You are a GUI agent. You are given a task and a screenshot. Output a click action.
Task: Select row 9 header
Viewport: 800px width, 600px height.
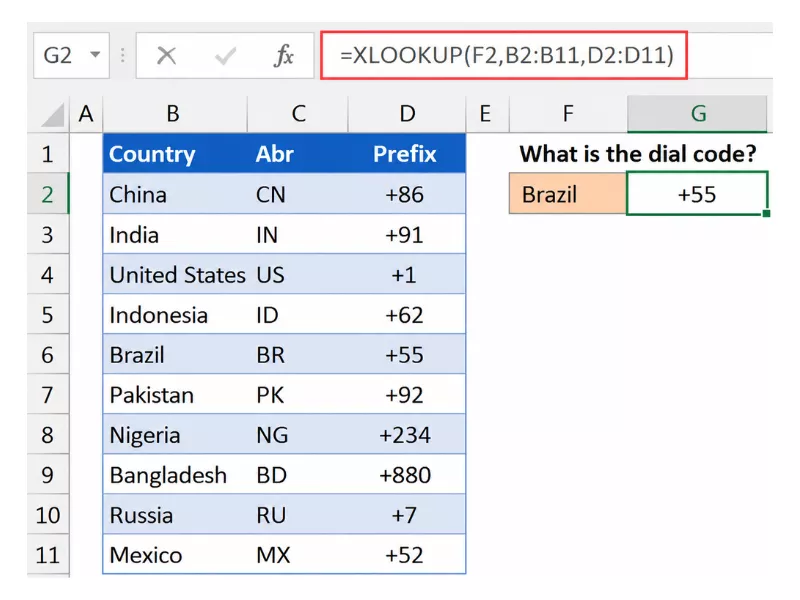coord(48,474)
